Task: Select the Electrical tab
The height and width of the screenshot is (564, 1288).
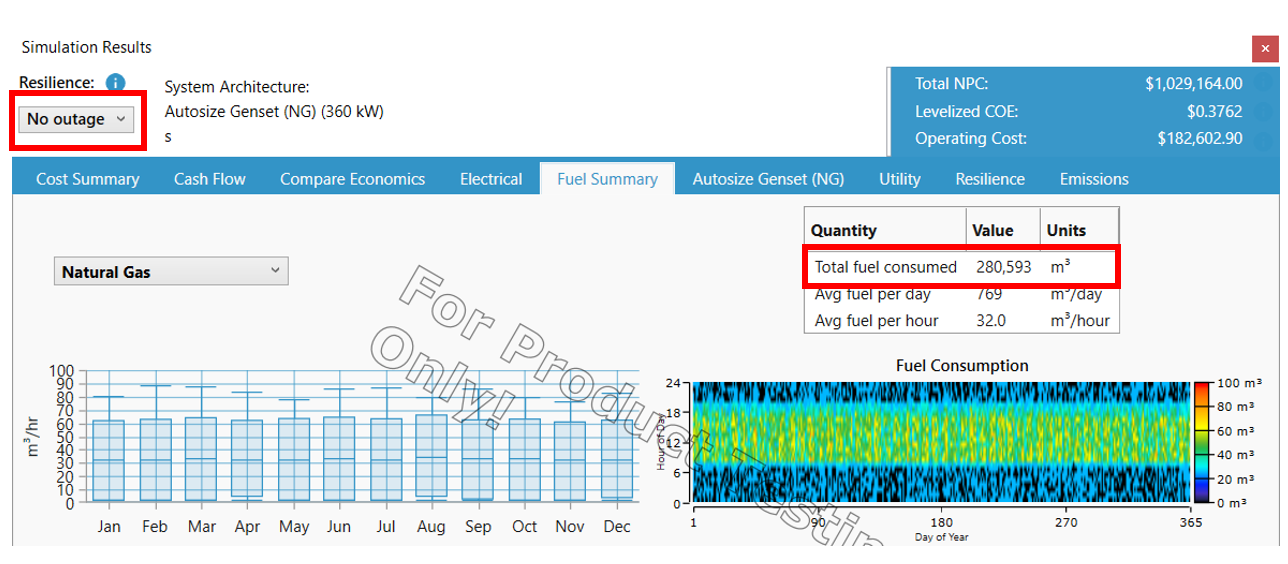Action: tap(490, 179)
